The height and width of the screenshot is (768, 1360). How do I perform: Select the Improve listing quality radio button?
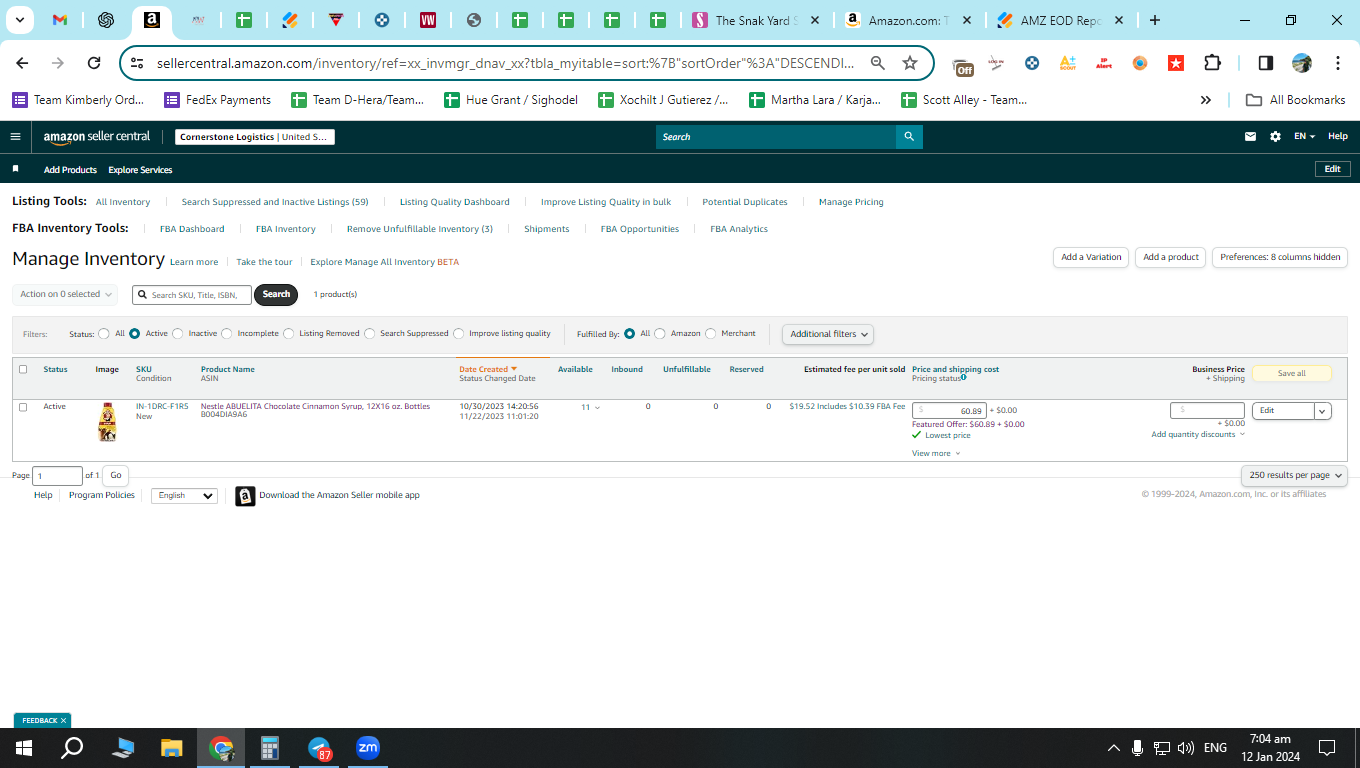[x=459, y=334]
